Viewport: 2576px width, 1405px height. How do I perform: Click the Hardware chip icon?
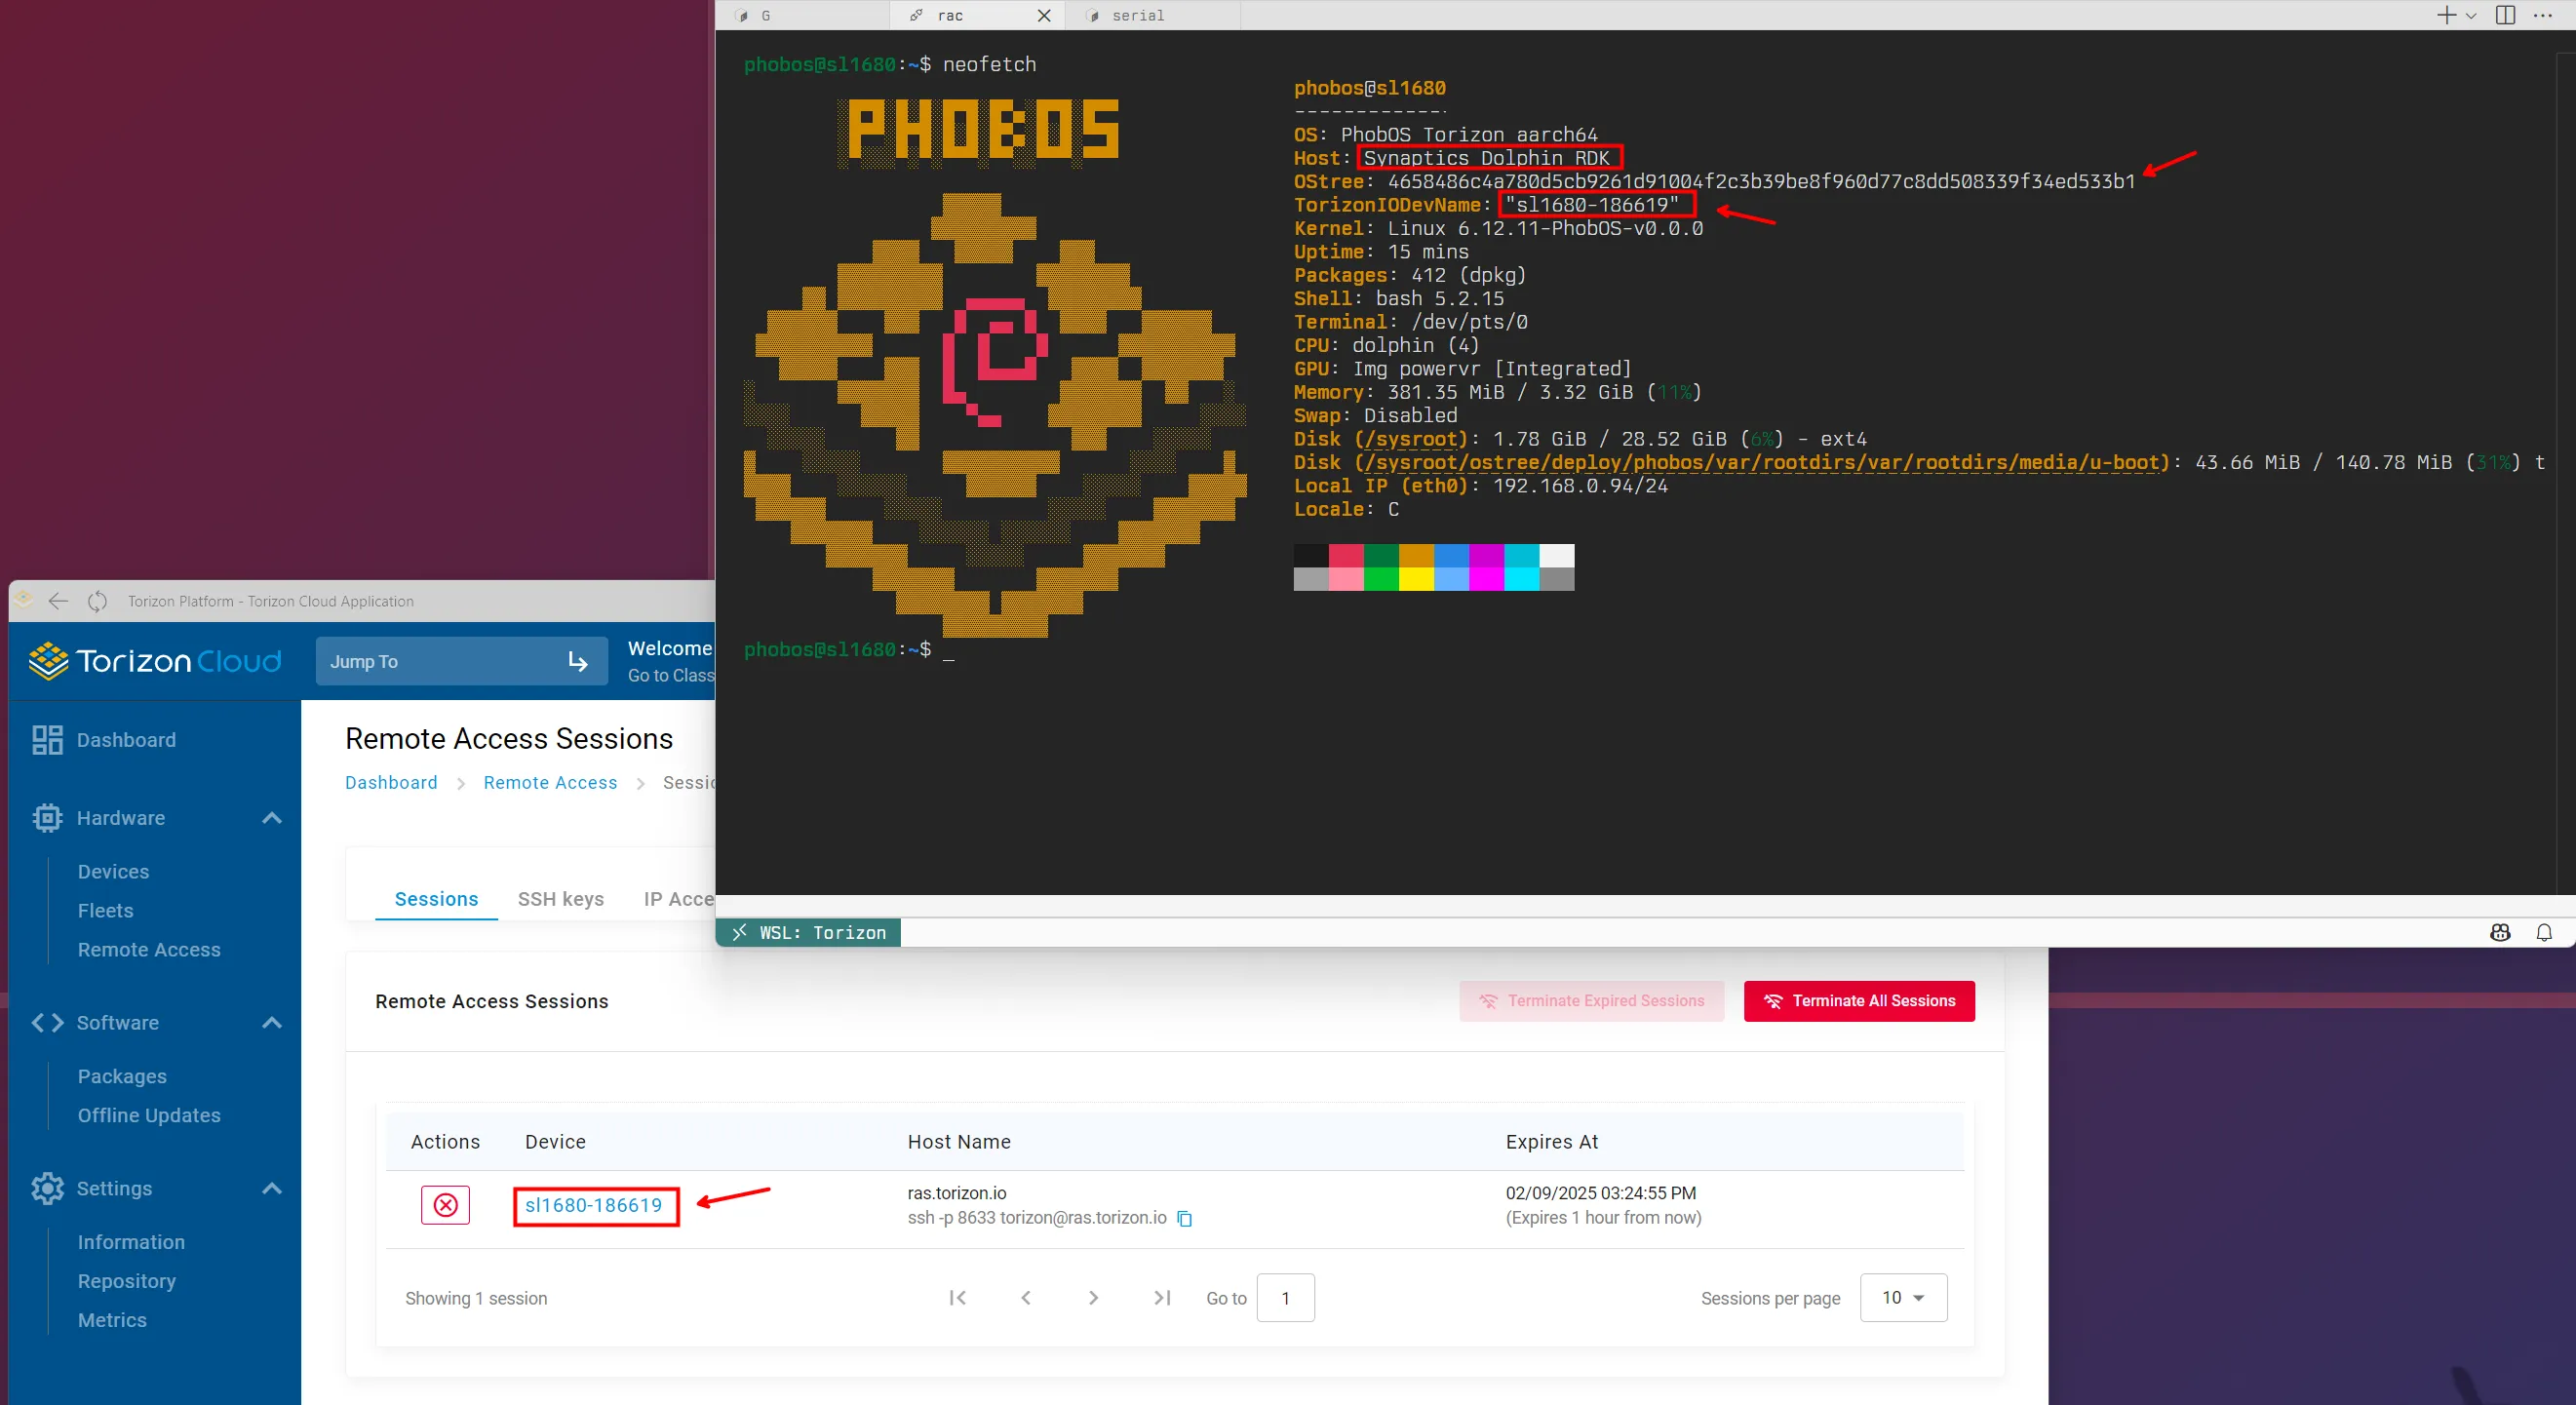pyautogui.click(x=47, y=818)
